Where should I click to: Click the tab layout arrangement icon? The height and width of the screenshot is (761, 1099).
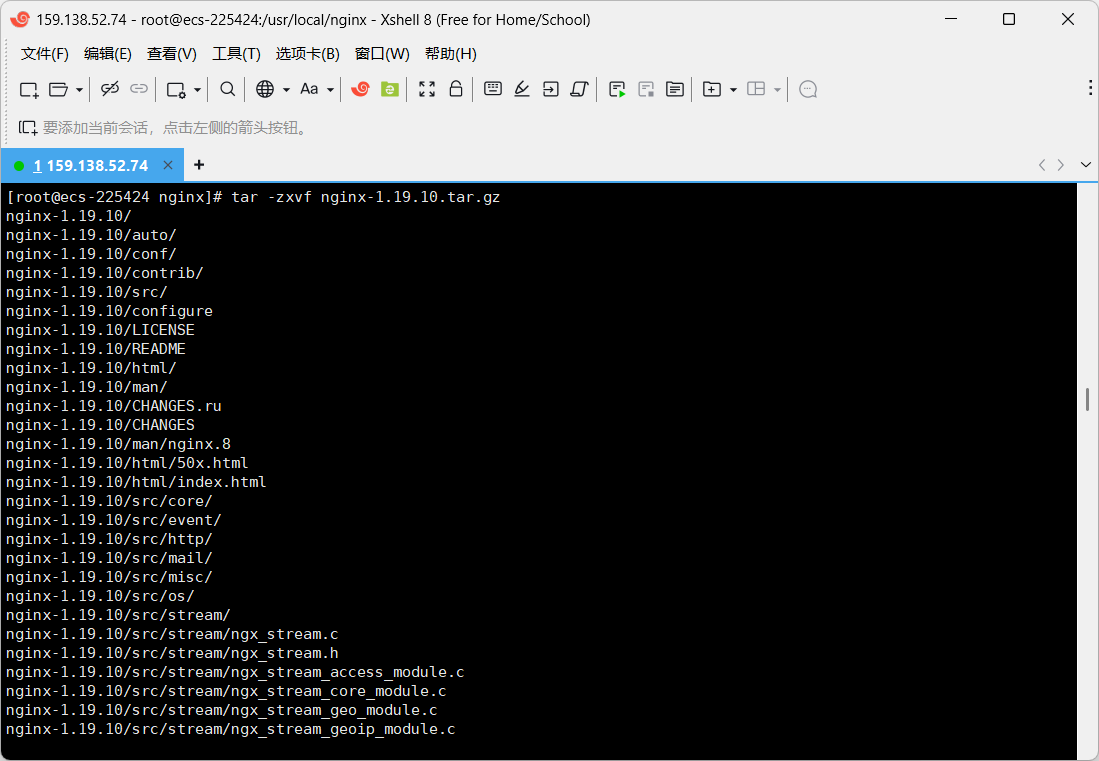(756, 89)
